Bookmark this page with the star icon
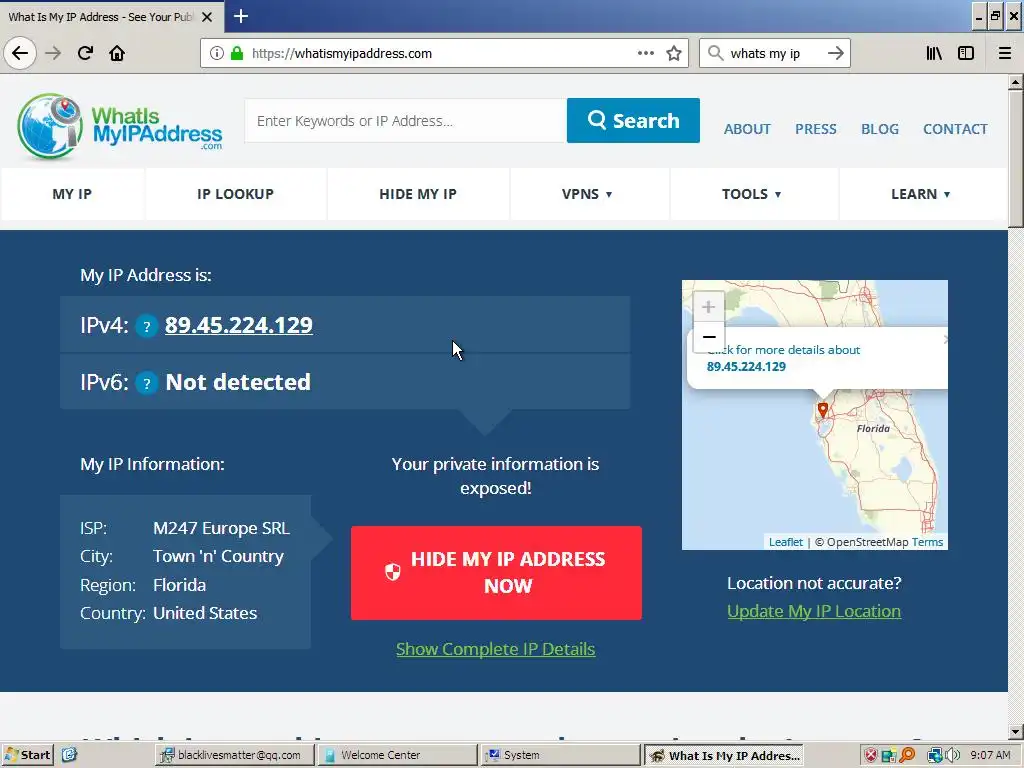 [x=674, y=53]
